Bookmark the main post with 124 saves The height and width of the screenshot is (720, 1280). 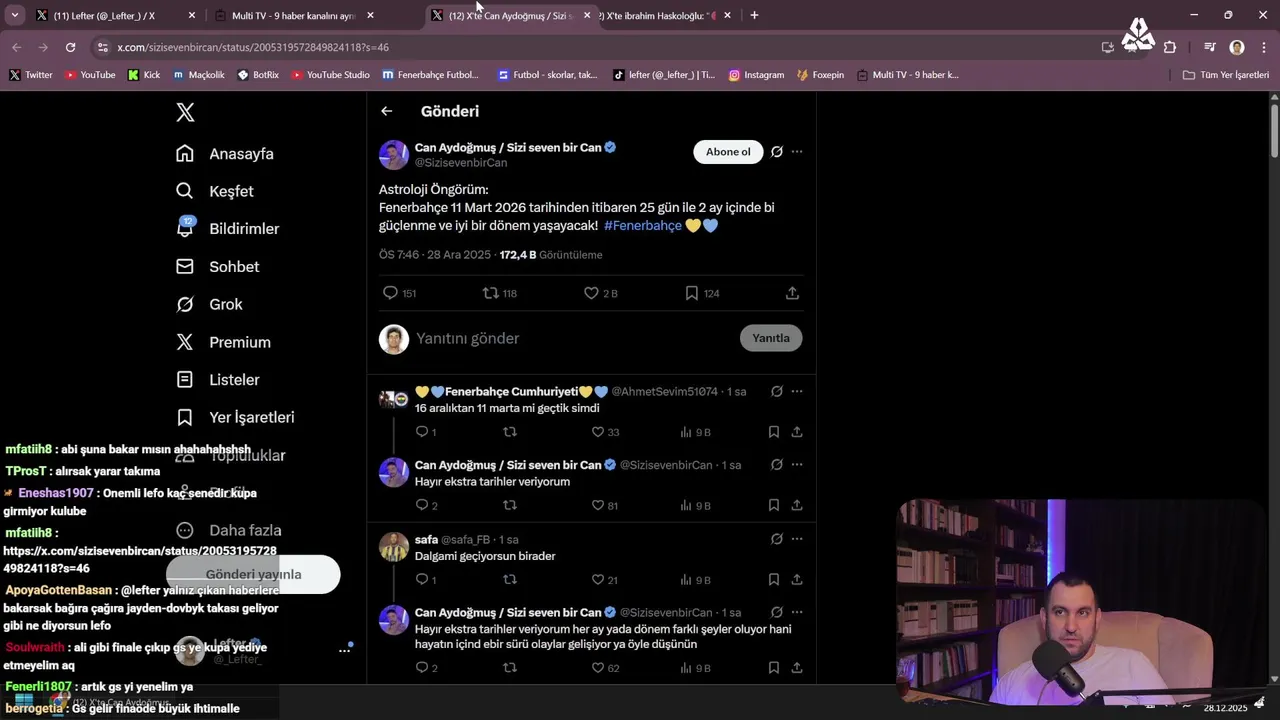(702, 293)
